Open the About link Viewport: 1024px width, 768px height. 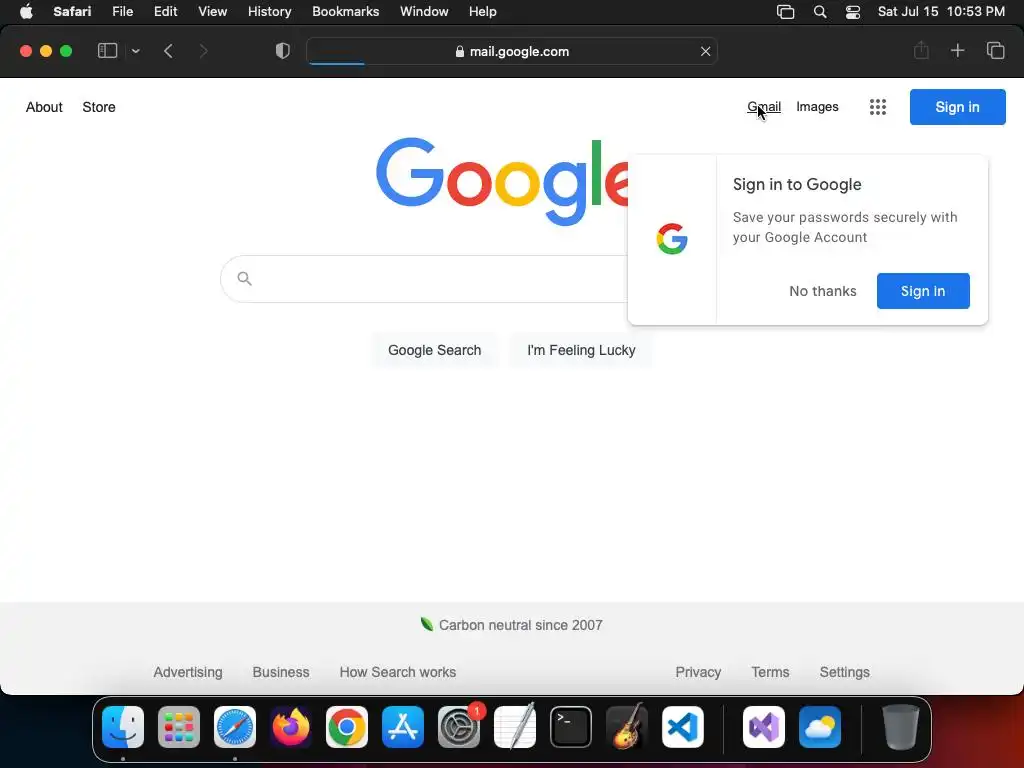coord(44,107)
